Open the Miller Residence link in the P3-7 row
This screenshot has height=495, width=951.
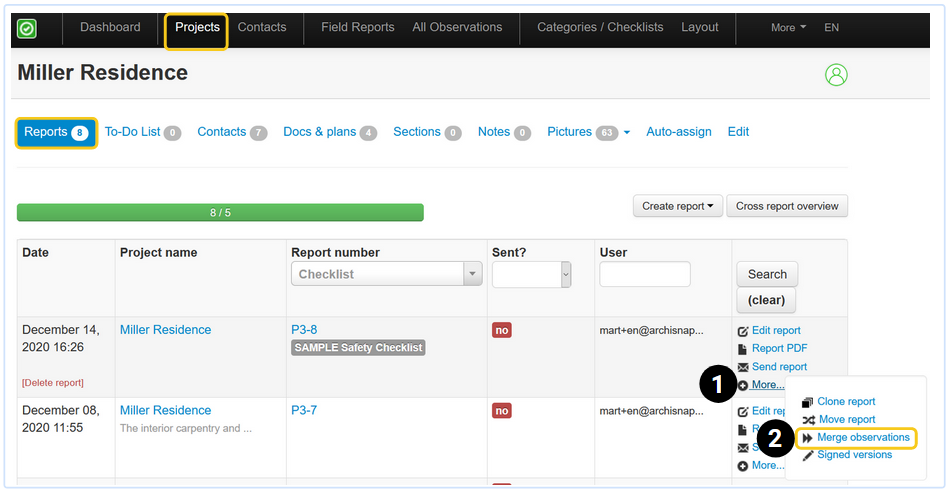(x=166, y=411)
